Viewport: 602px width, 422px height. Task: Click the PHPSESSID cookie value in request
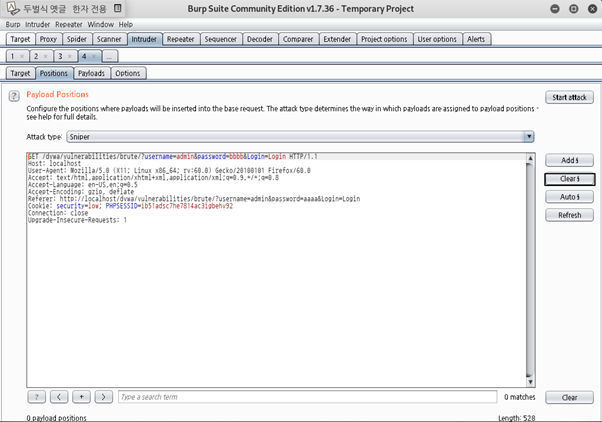point(187,206)
